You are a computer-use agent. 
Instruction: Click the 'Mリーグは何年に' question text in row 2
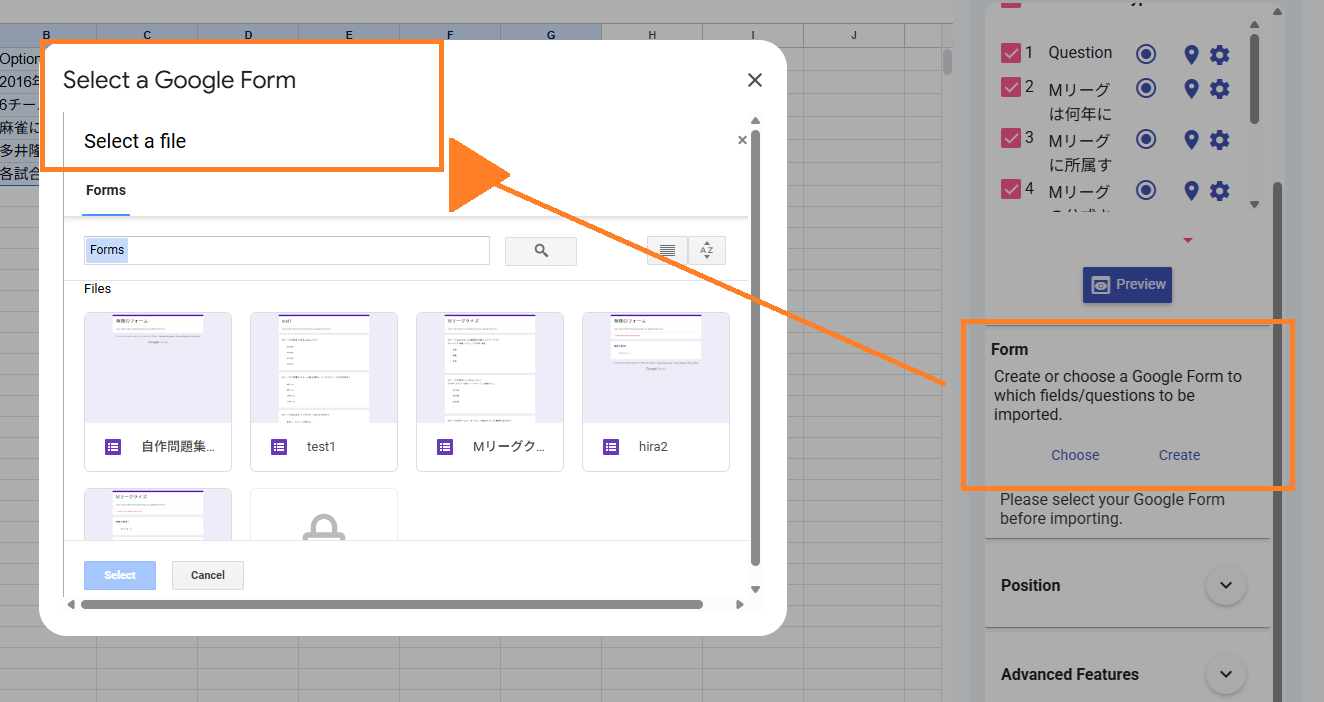1080,101
